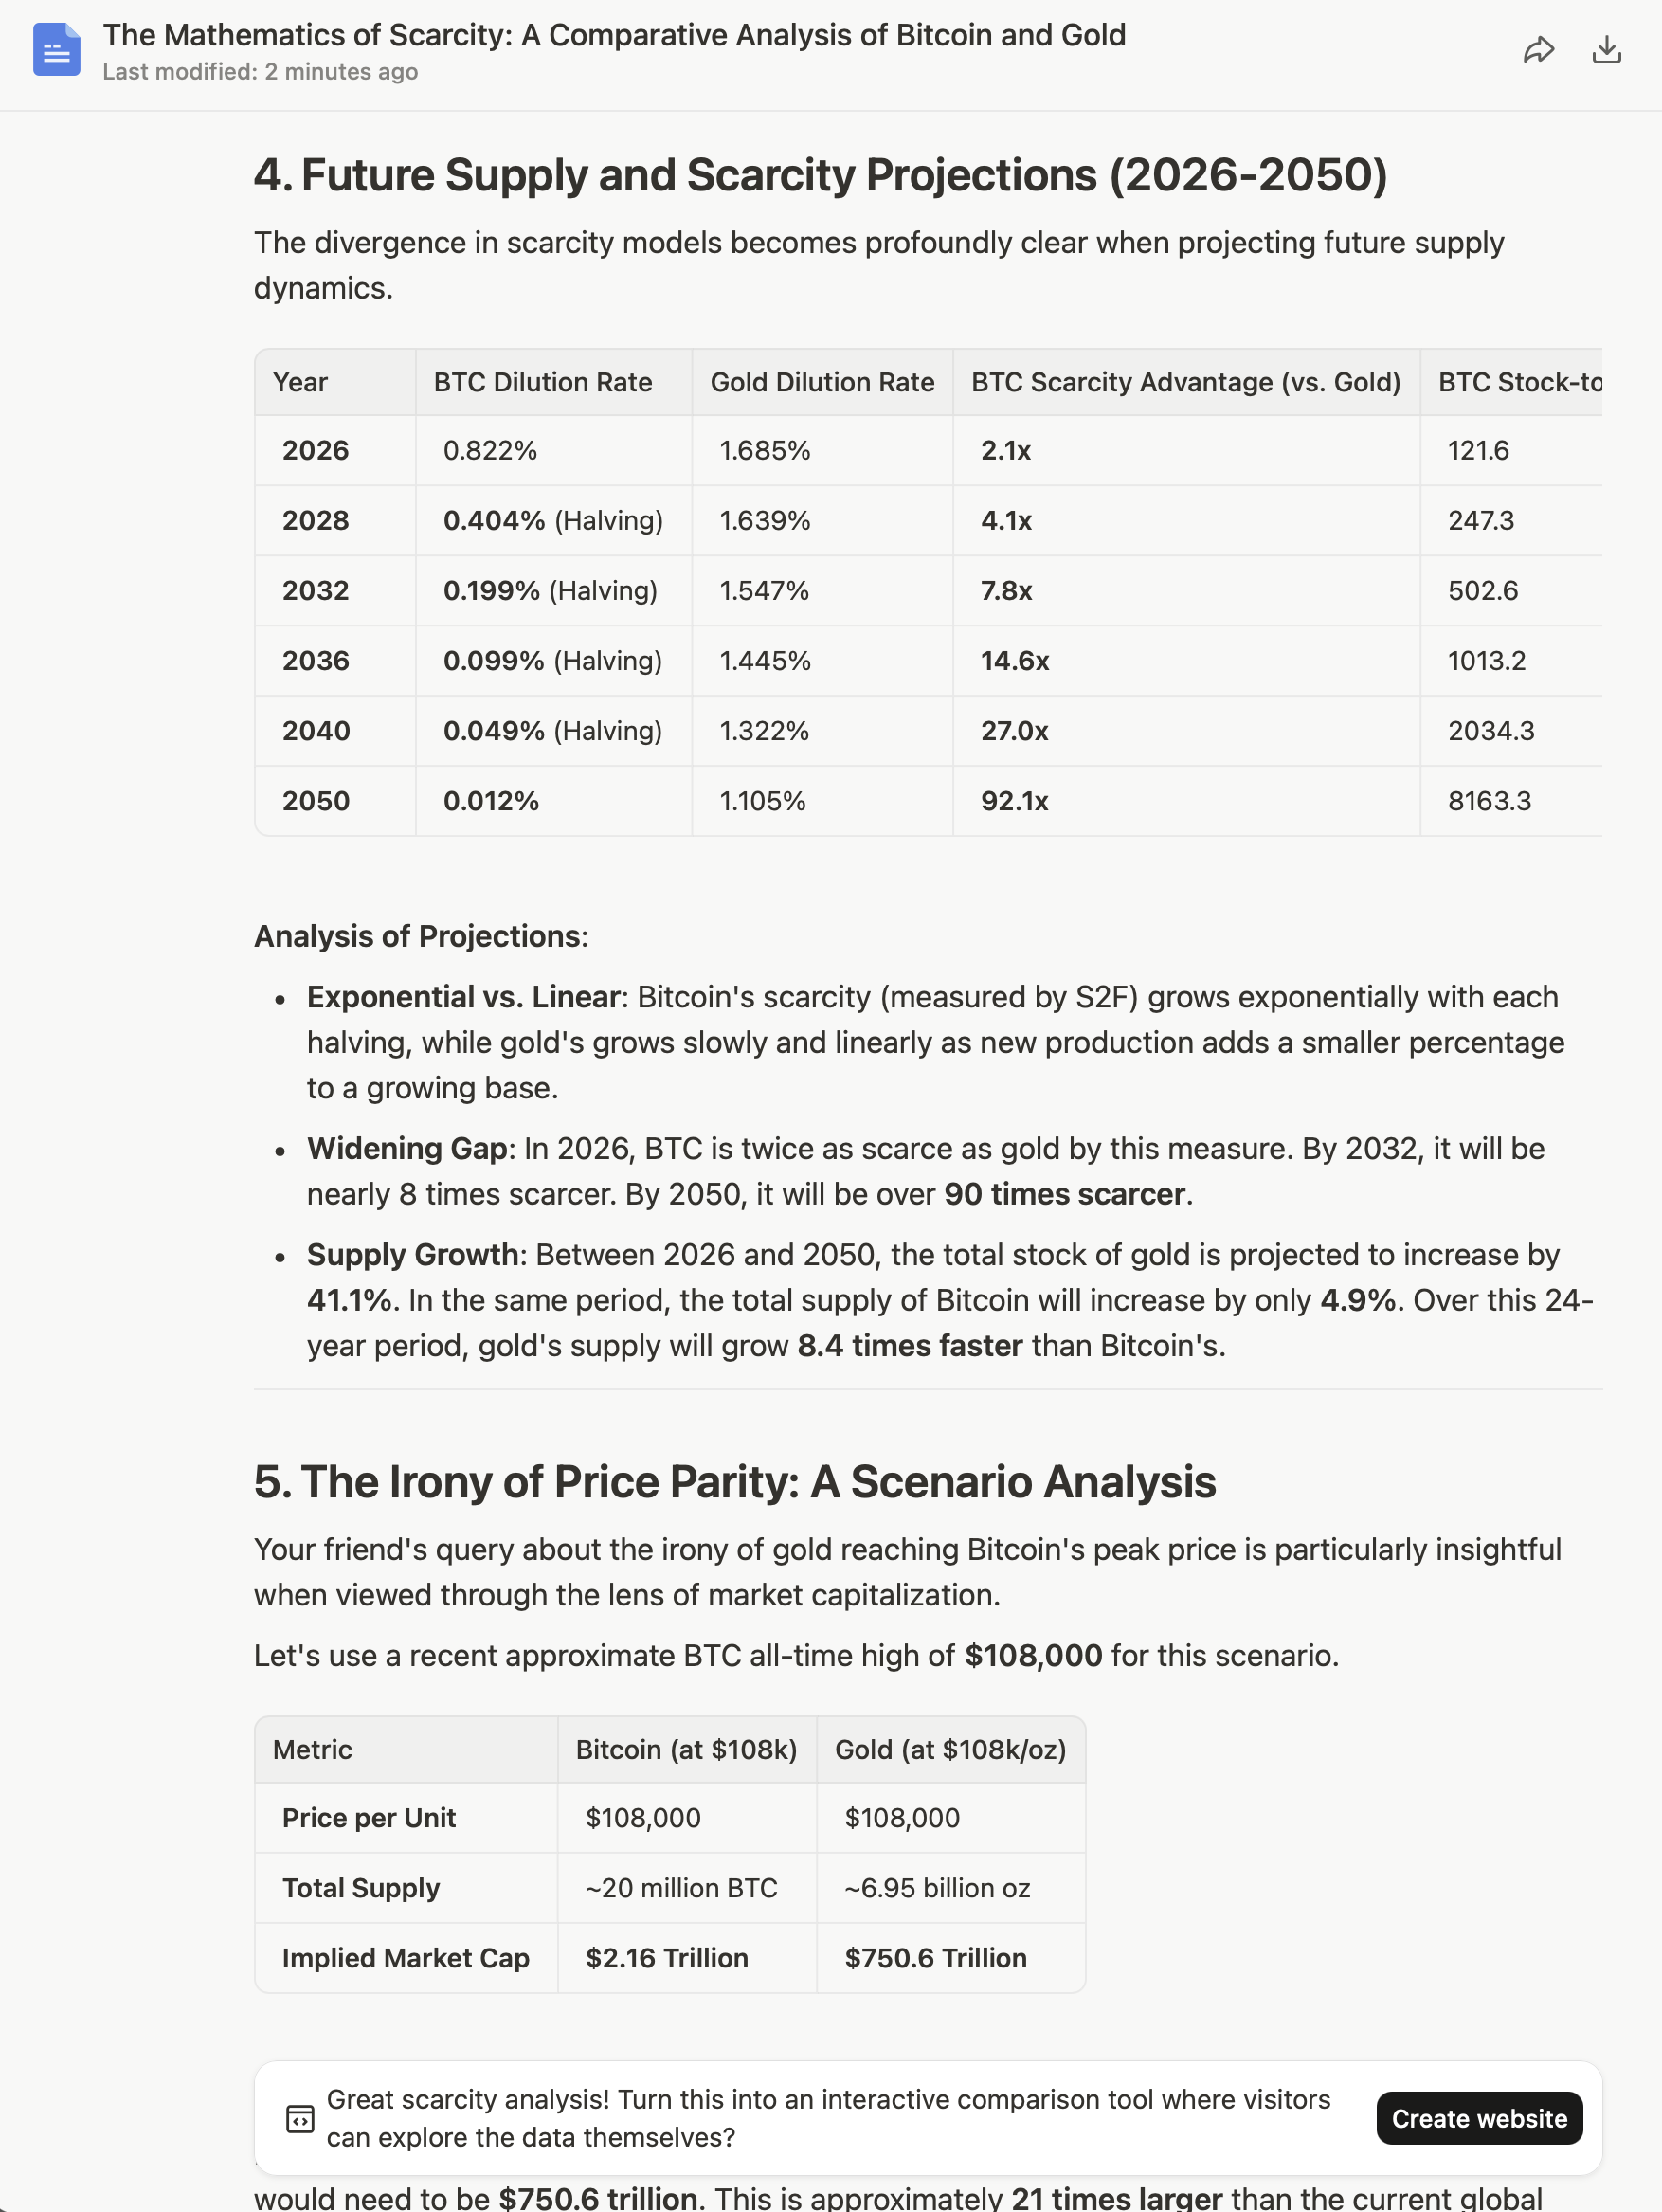Viewport: 1662px width, 2212px height.
Task: Click the 'Bitcoin (at $108k)' column header
Action: click(x=686, y=1749)
